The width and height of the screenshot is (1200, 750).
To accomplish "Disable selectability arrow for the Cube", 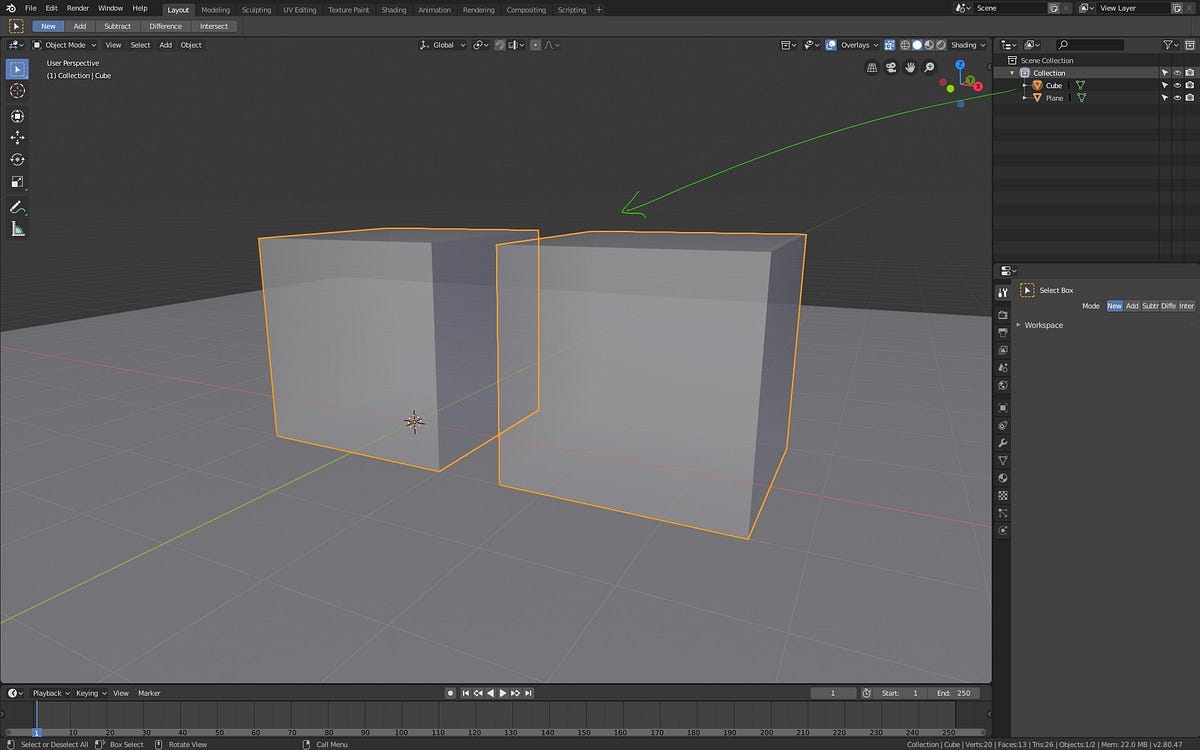I will [x=1165, y=85].
